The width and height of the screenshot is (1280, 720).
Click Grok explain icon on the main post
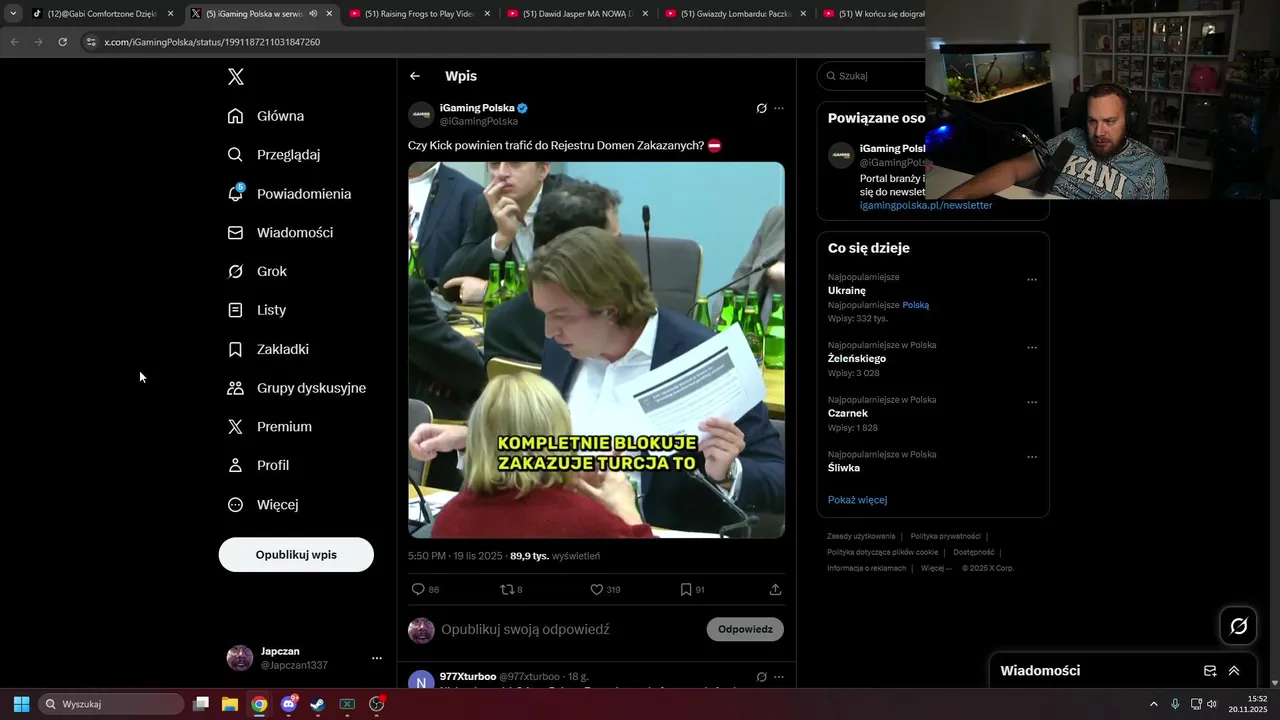click(762, 108)
